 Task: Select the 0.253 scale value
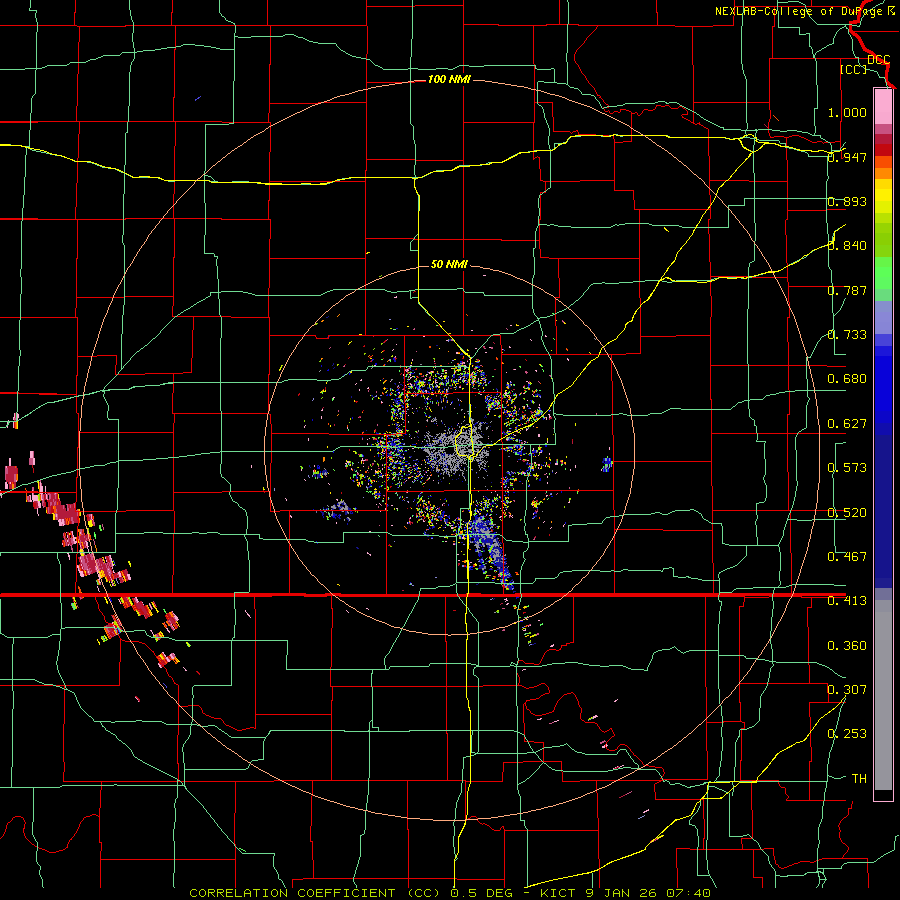(x=847, y=734)
